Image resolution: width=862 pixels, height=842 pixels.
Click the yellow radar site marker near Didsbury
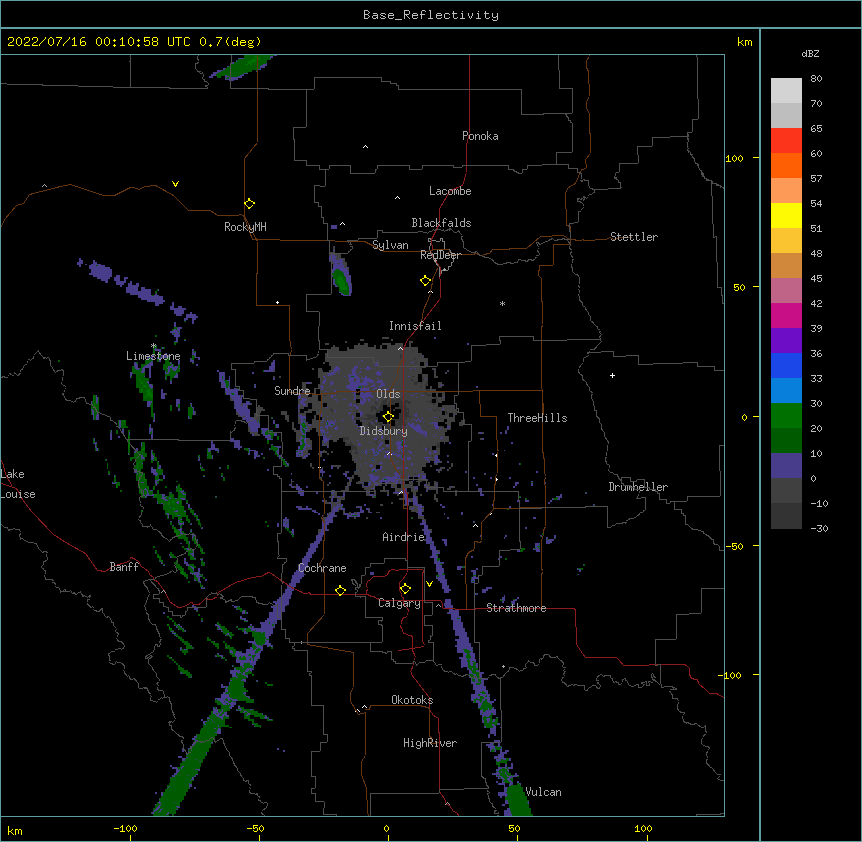coord(388,417)
